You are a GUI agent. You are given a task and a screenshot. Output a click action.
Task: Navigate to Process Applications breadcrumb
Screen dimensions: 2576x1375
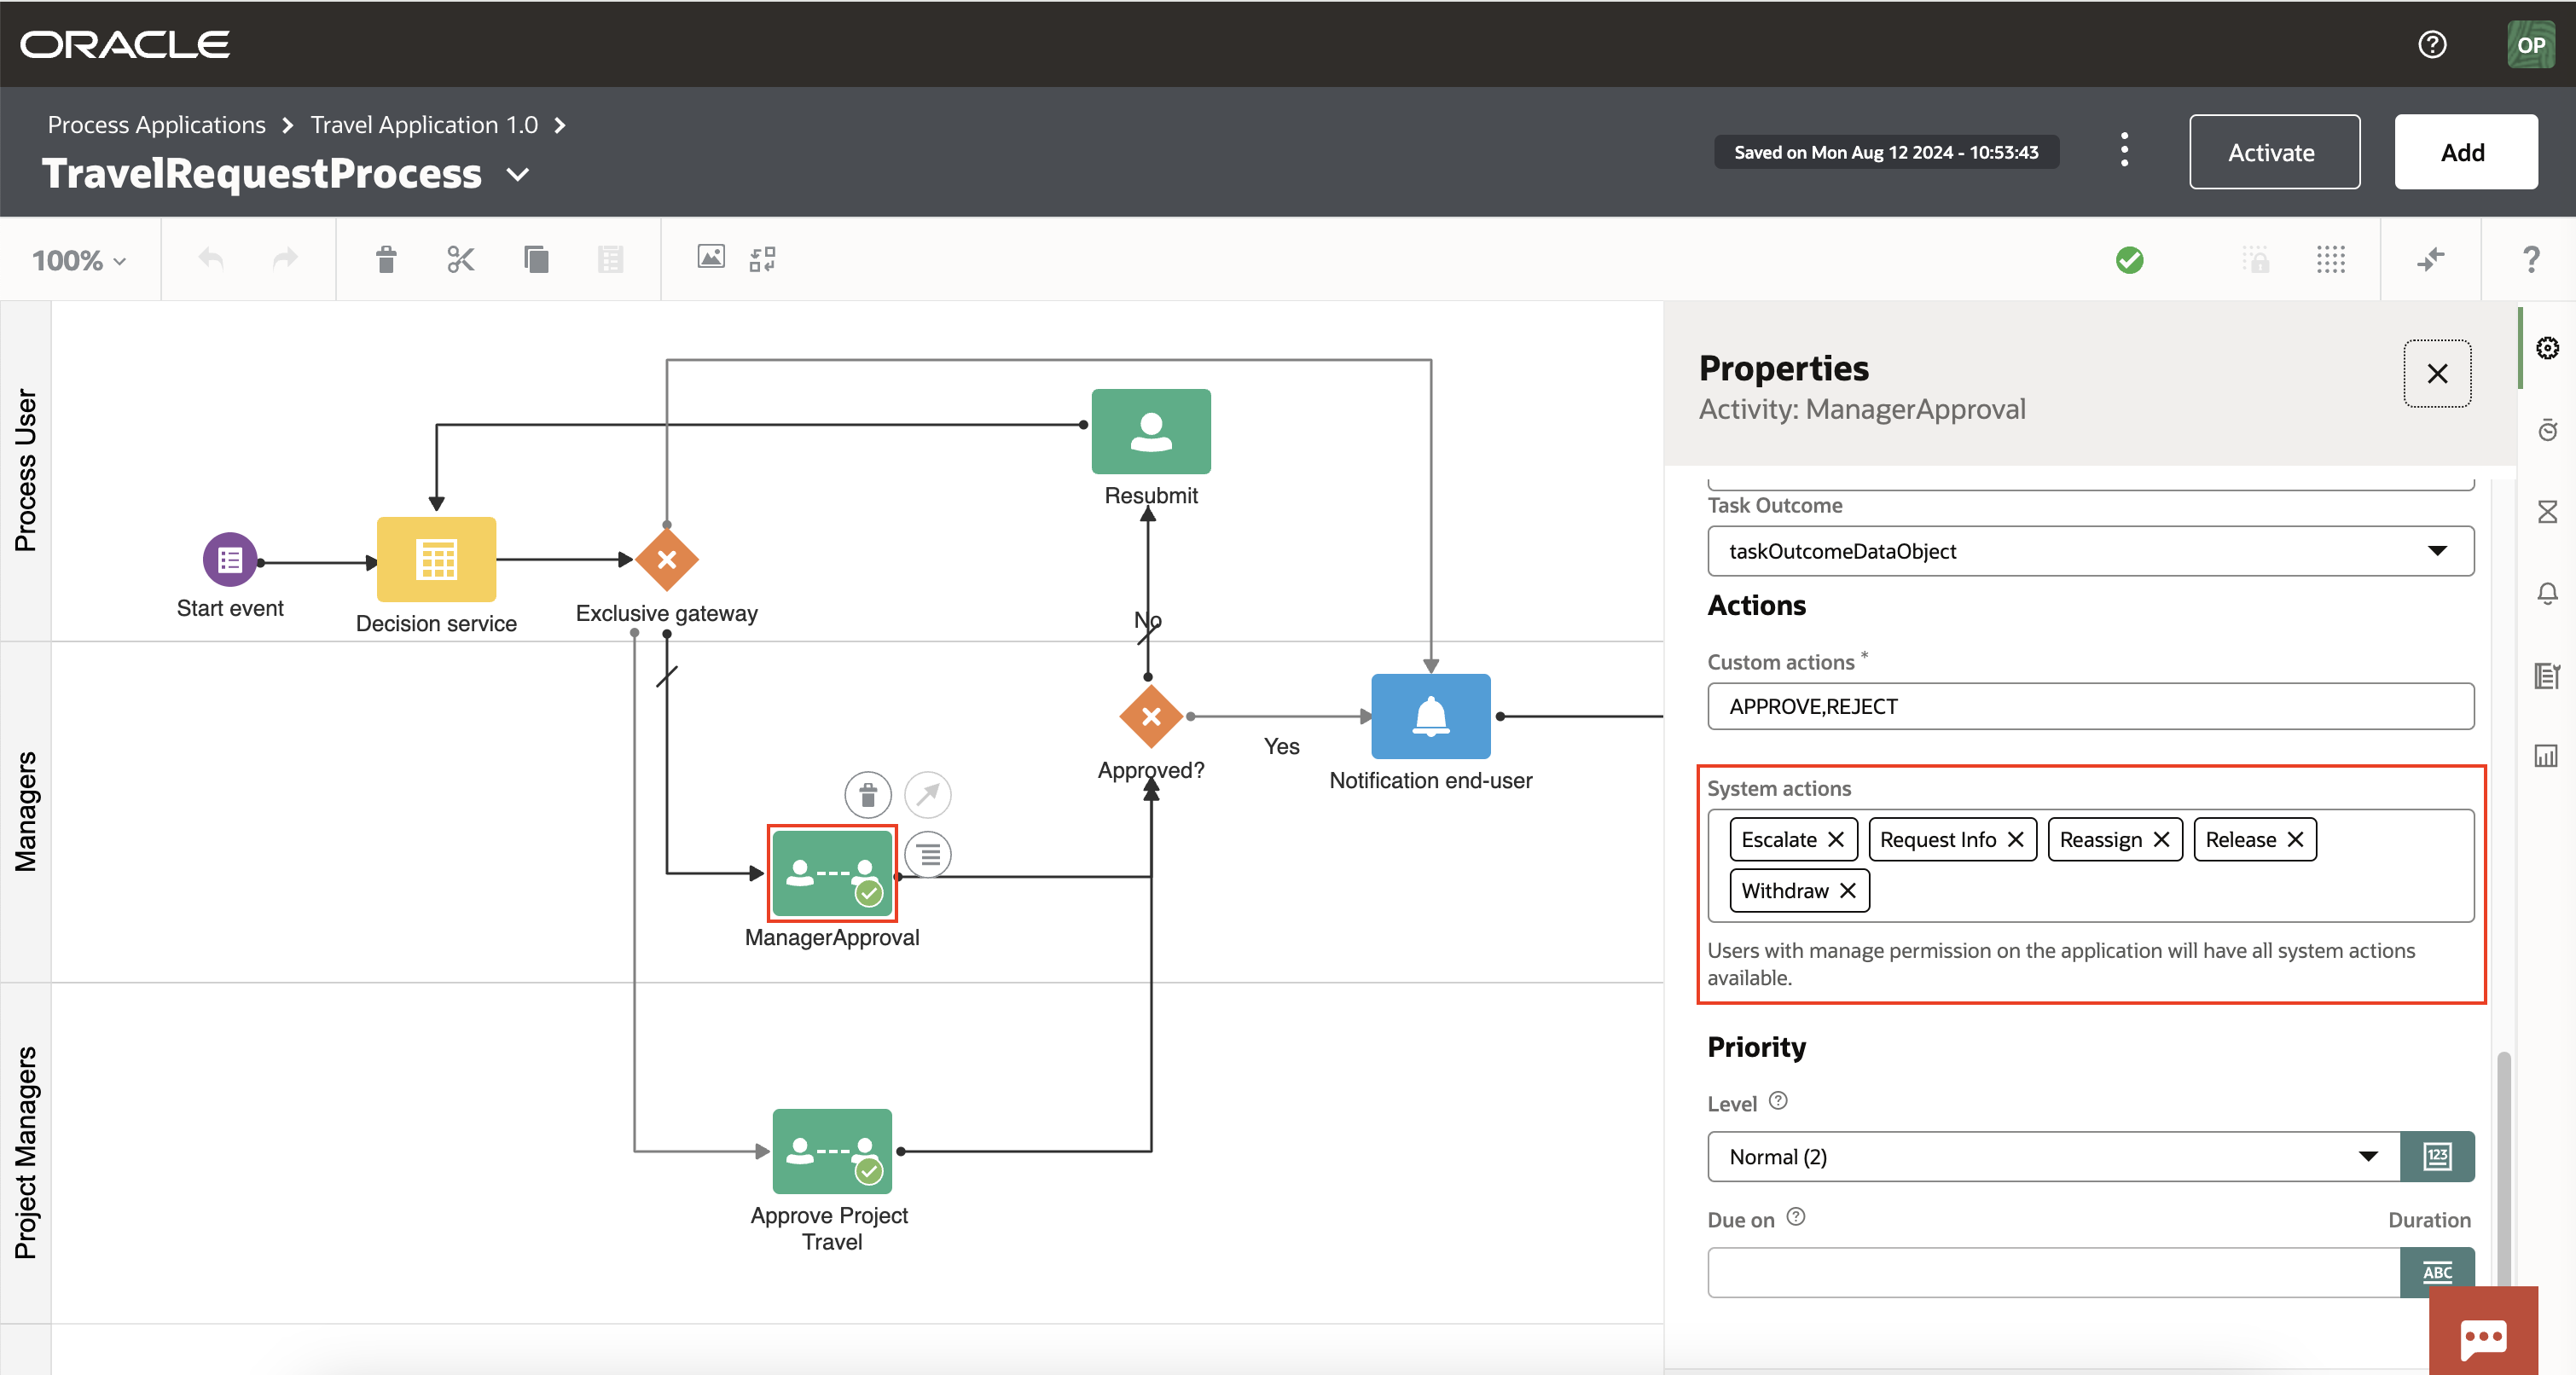tap(156, 124)
